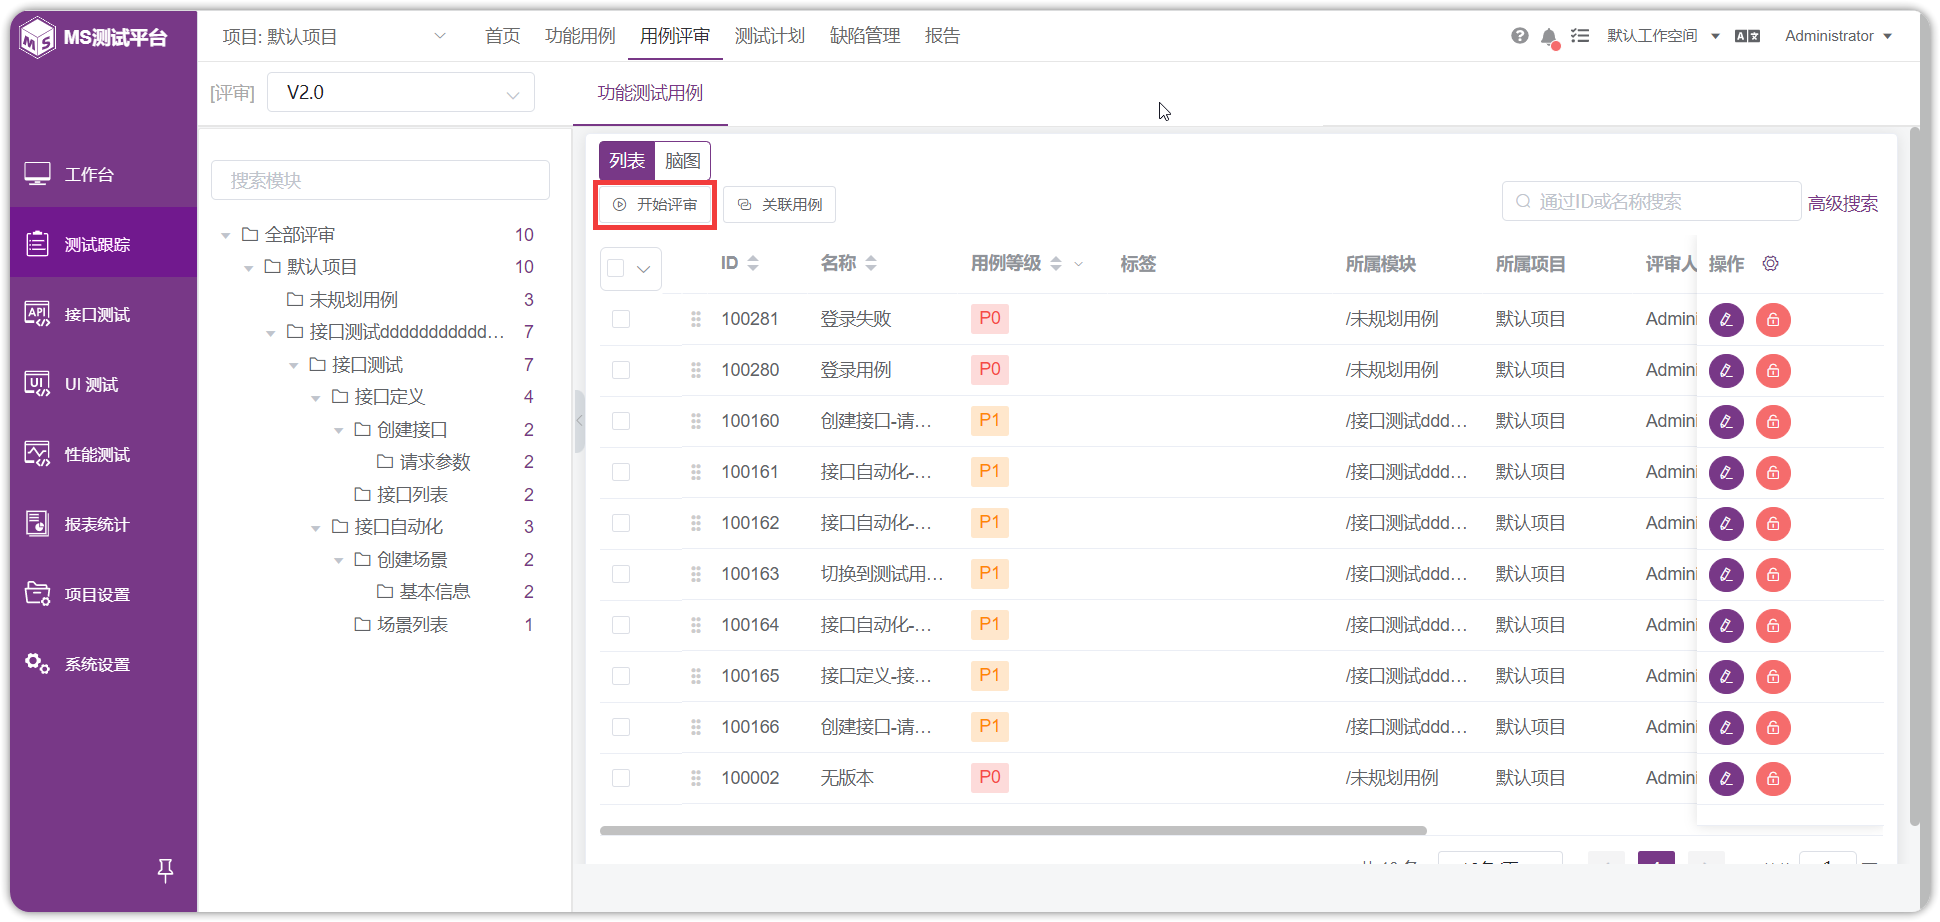This screenshot has height=922, width=1940.
Task: Check the row 100161 checkbox
Action: 621,472
